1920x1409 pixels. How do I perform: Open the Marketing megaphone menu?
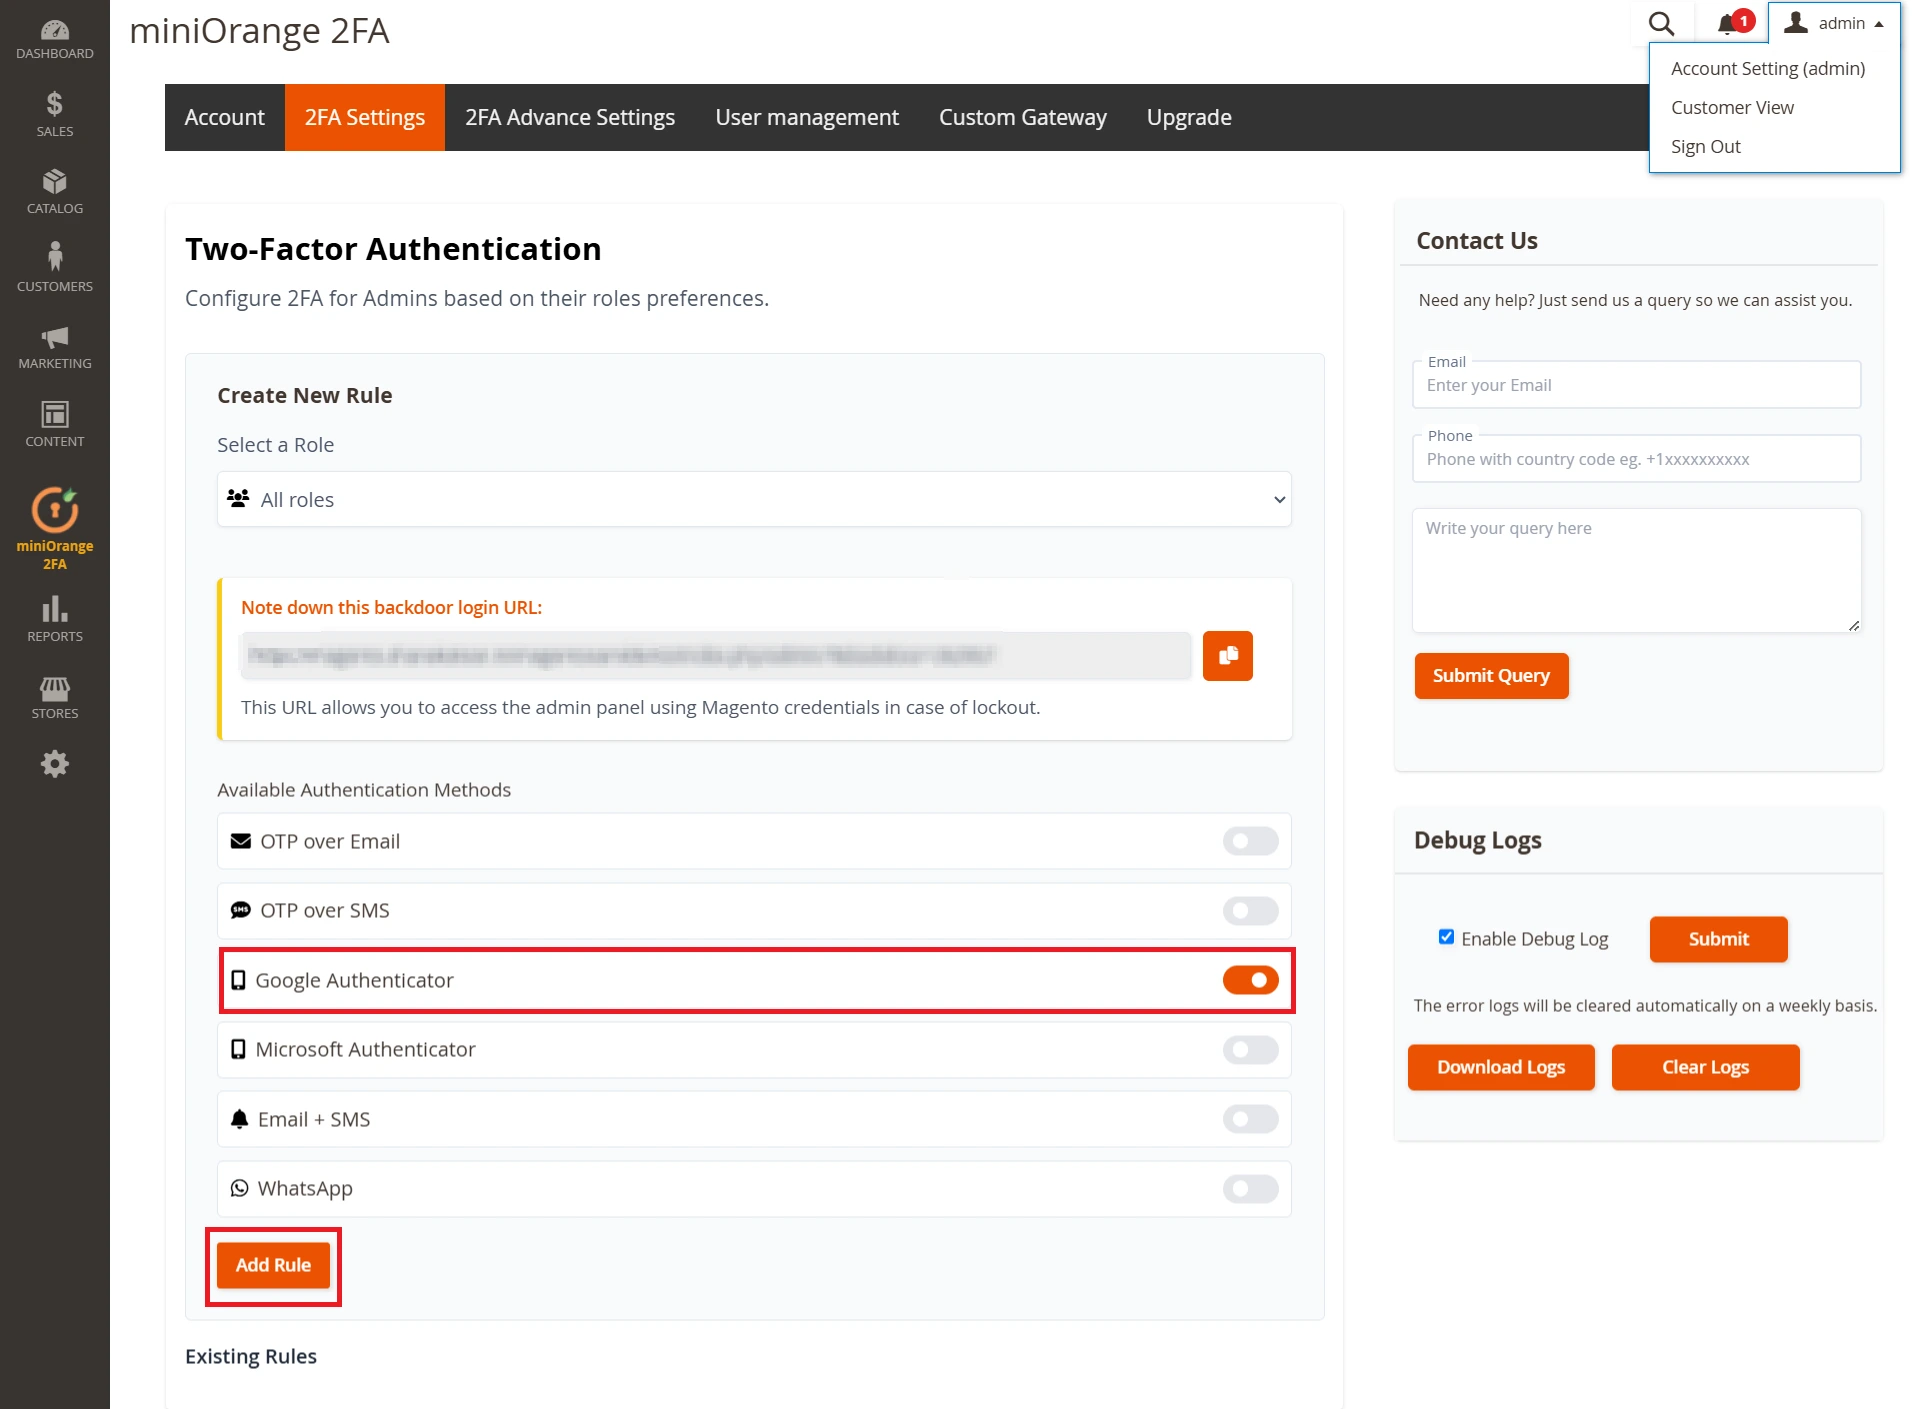(x=55, y=346)
